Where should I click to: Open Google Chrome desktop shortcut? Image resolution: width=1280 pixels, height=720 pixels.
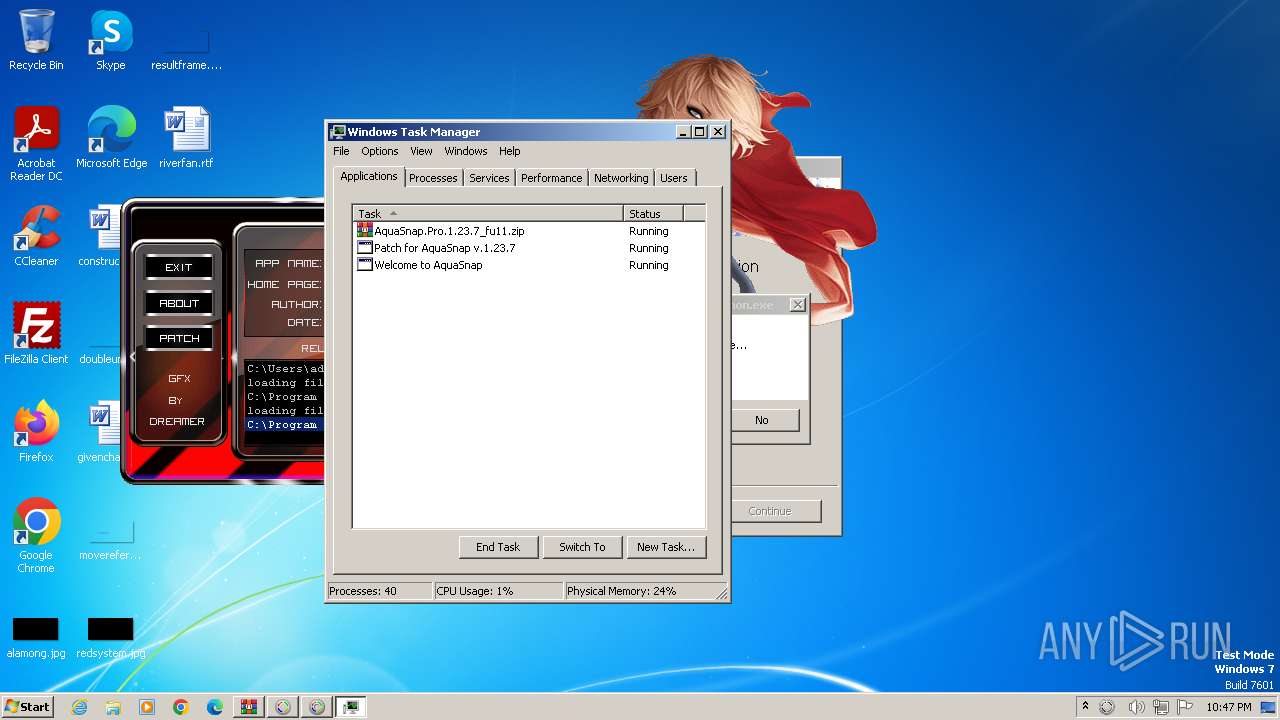pos(36,536)
